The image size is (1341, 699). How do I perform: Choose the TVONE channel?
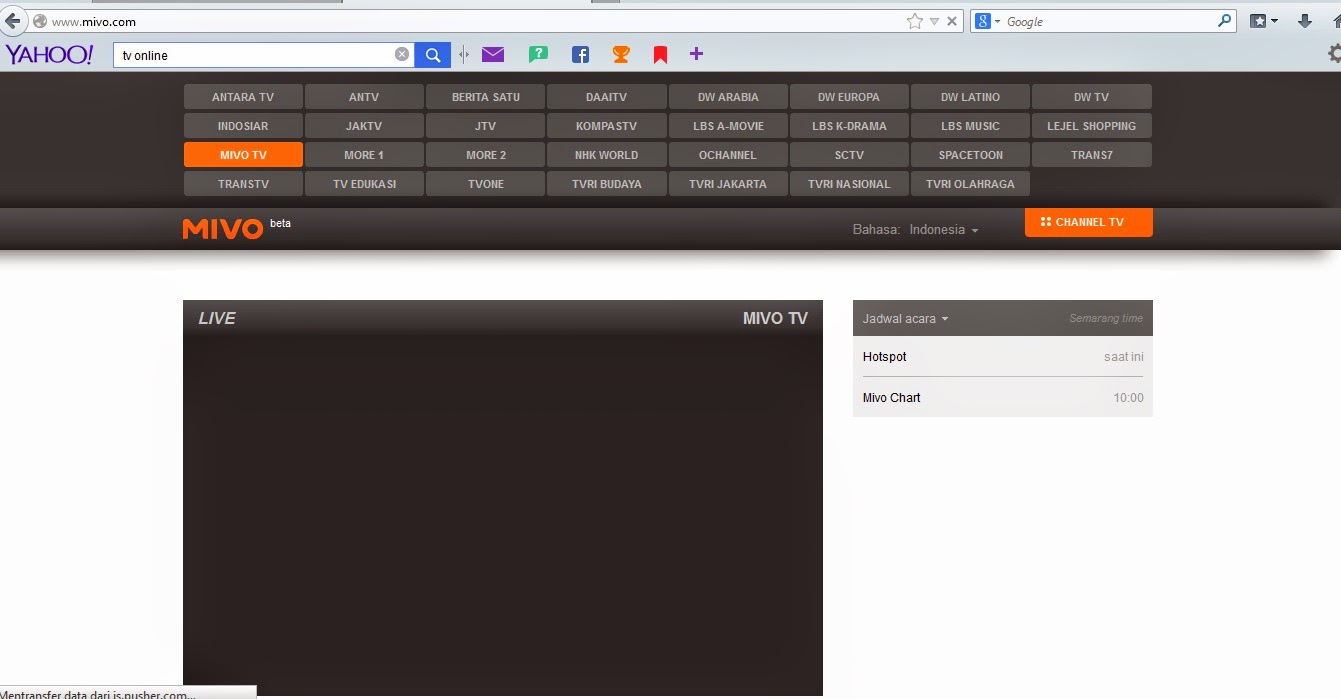486,184
